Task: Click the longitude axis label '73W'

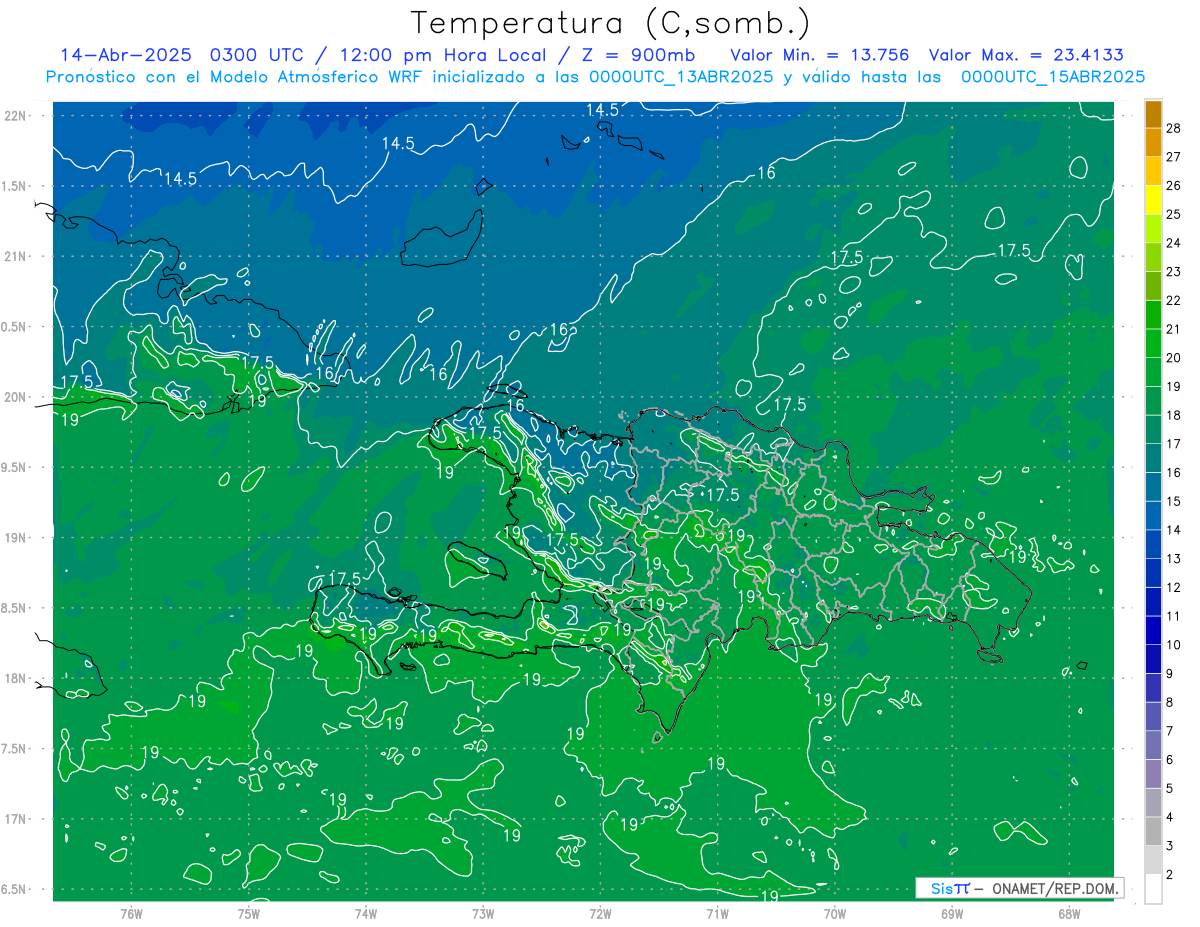Action: click(x=483, y=913)
